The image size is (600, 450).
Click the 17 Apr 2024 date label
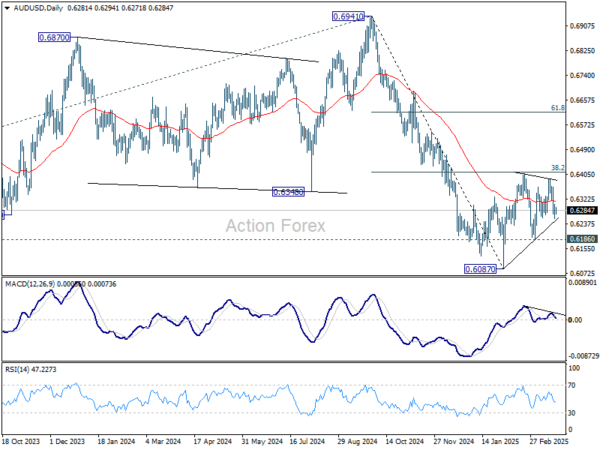213,442
